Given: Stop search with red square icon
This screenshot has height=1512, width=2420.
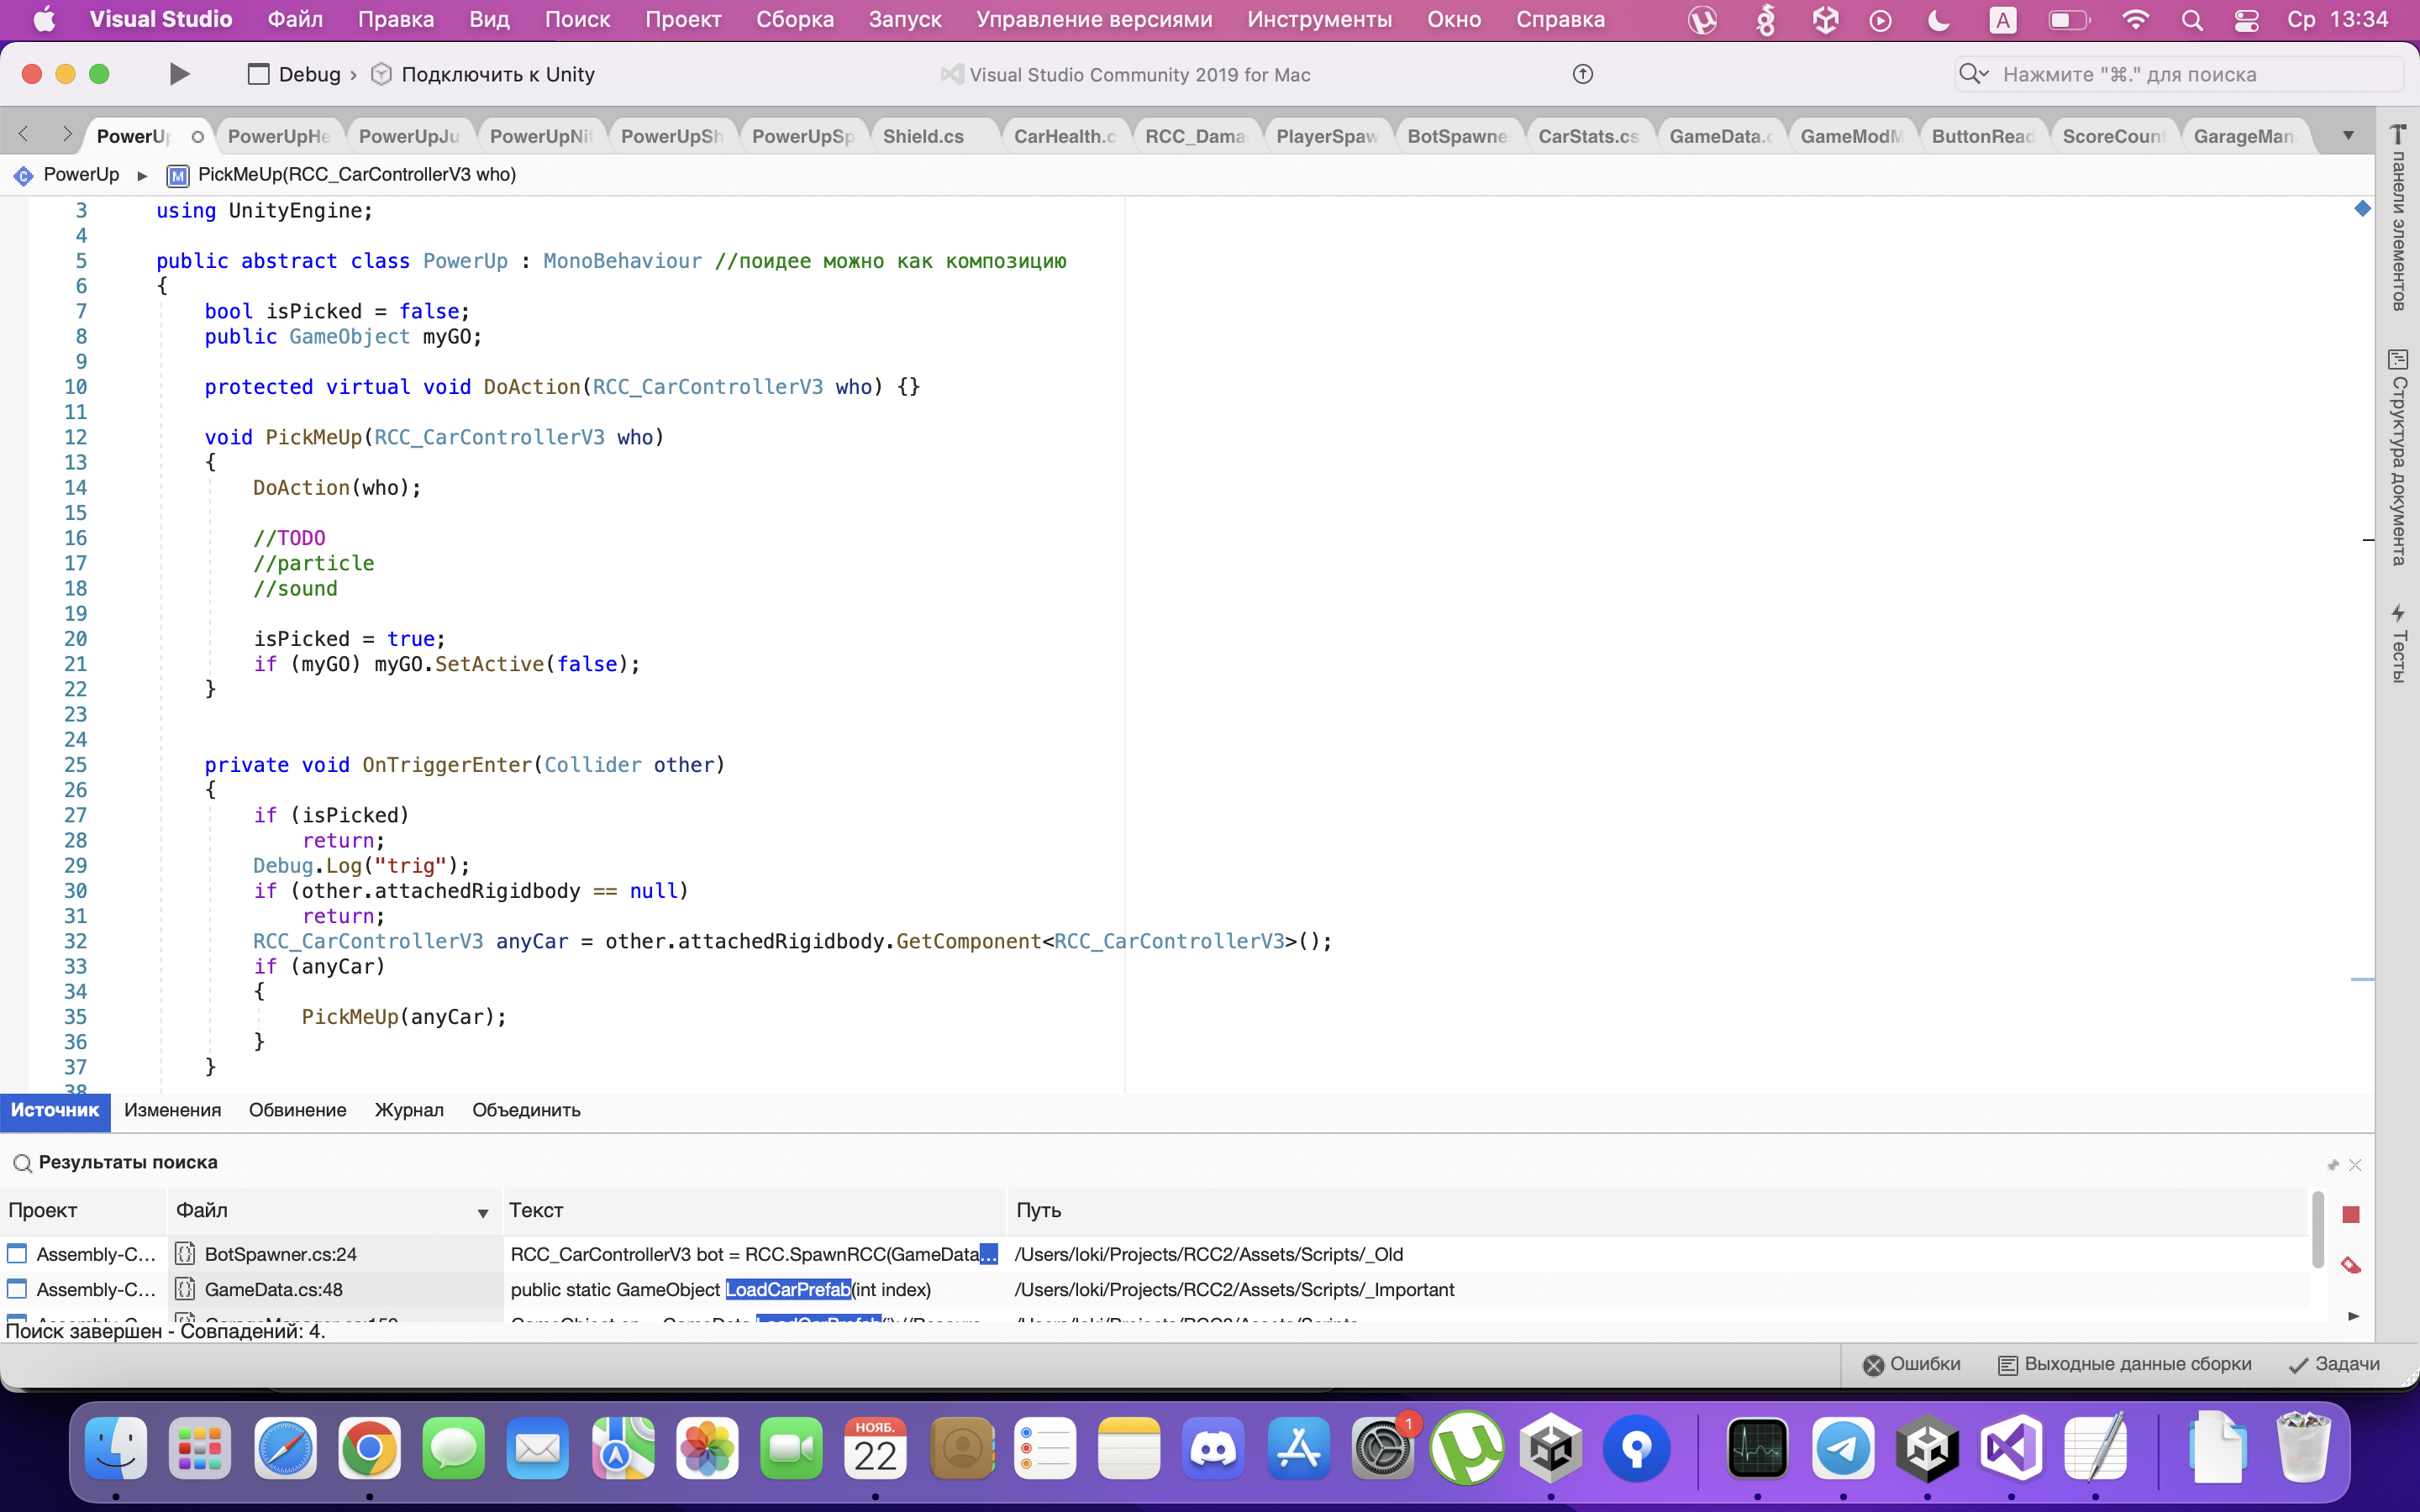Looking at the screenshot, I should [2351, 1214].
